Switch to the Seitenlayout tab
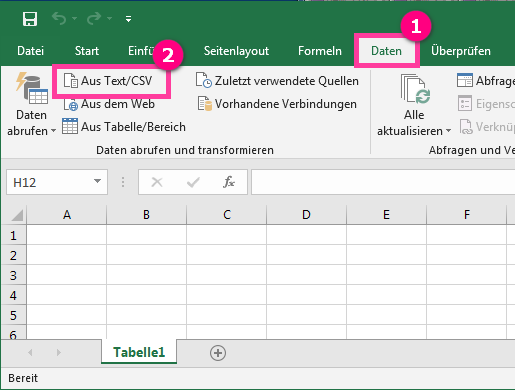515x390 pixels. click(236, 51)
